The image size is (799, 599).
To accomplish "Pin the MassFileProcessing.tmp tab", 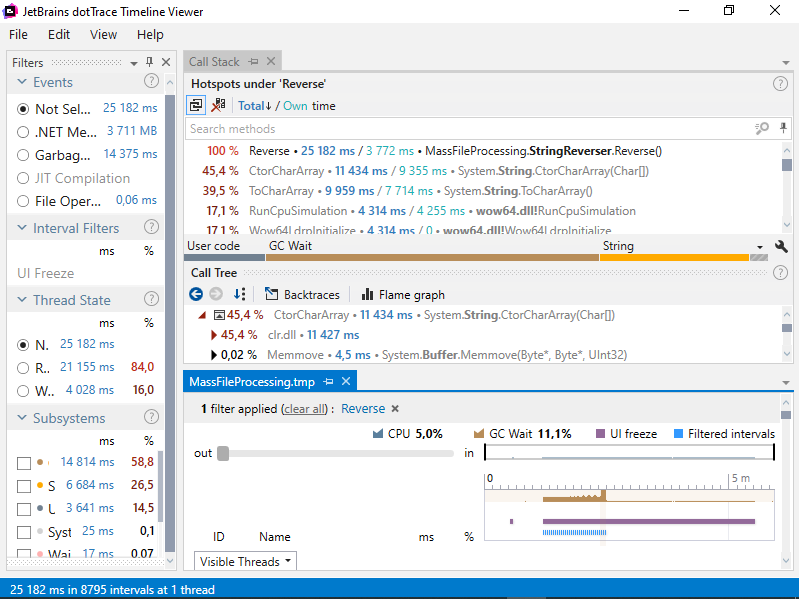I will [329, 382].
